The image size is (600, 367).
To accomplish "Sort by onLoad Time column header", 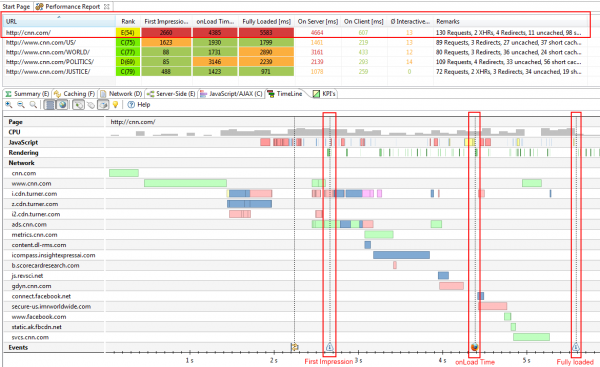I will point(215,21).
